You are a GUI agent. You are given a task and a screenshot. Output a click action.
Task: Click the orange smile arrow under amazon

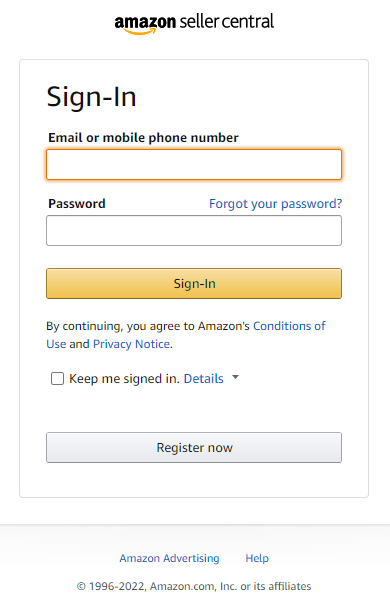[x=141, y=31]
